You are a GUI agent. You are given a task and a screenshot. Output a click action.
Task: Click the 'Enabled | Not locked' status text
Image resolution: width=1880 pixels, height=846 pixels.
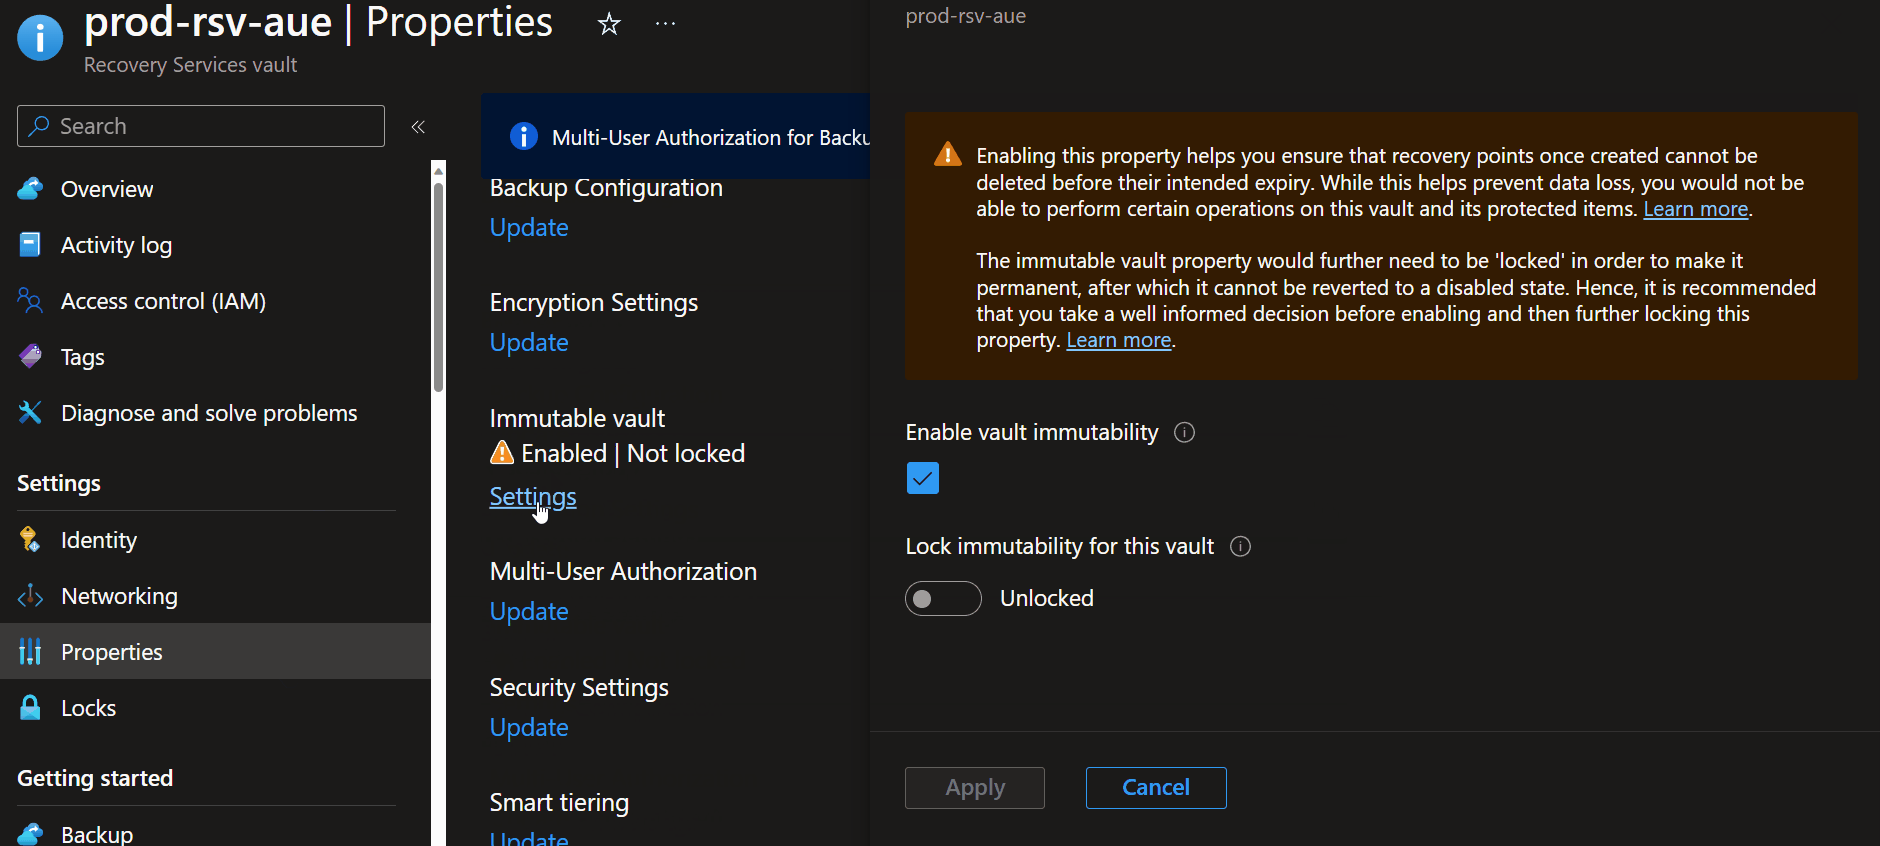tap(633, 453)
